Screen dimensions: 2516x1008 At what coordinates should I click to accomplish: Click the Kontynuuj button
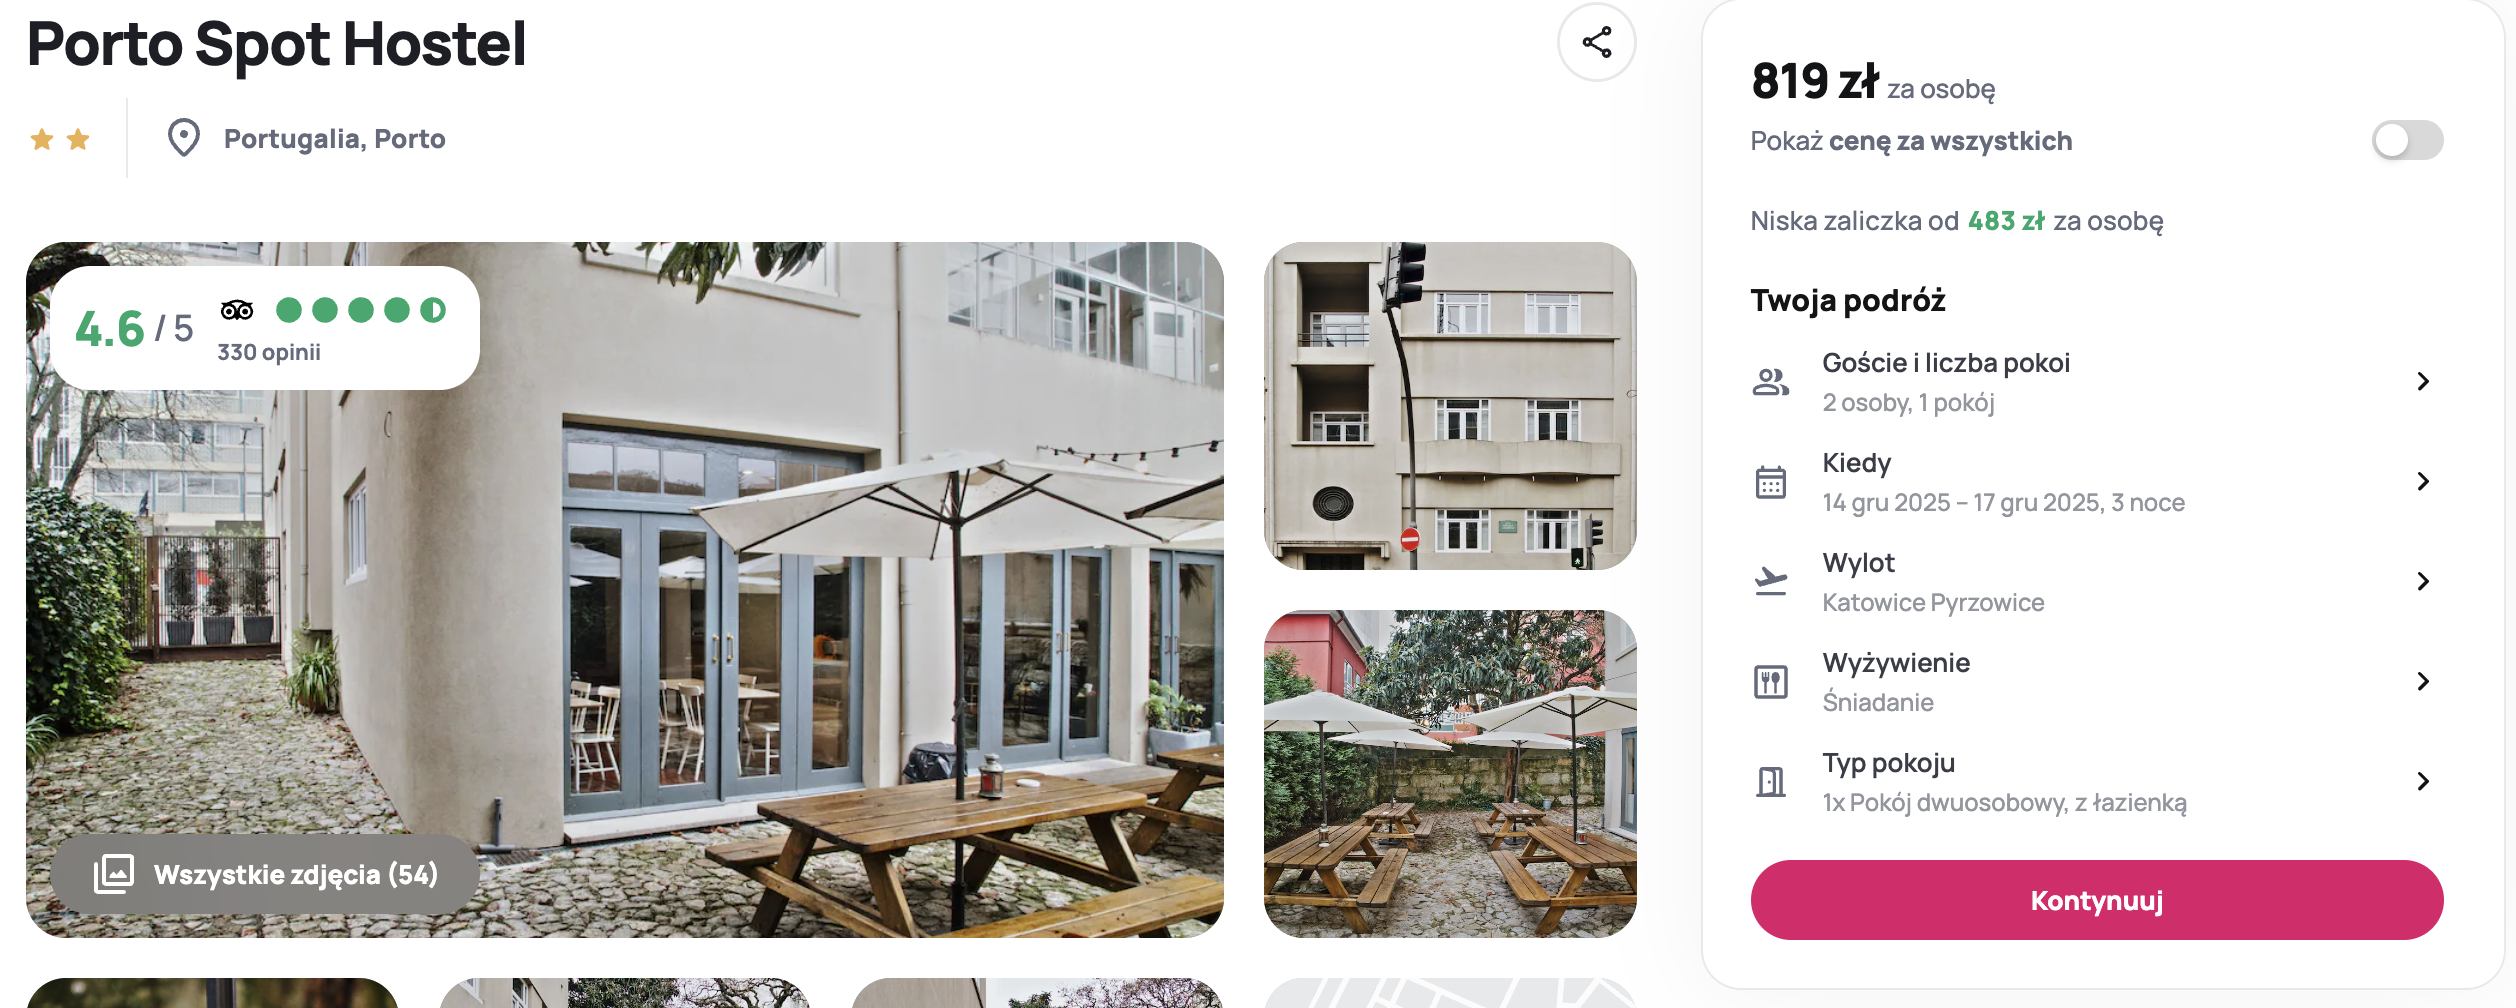click(x=2097, y=900)
